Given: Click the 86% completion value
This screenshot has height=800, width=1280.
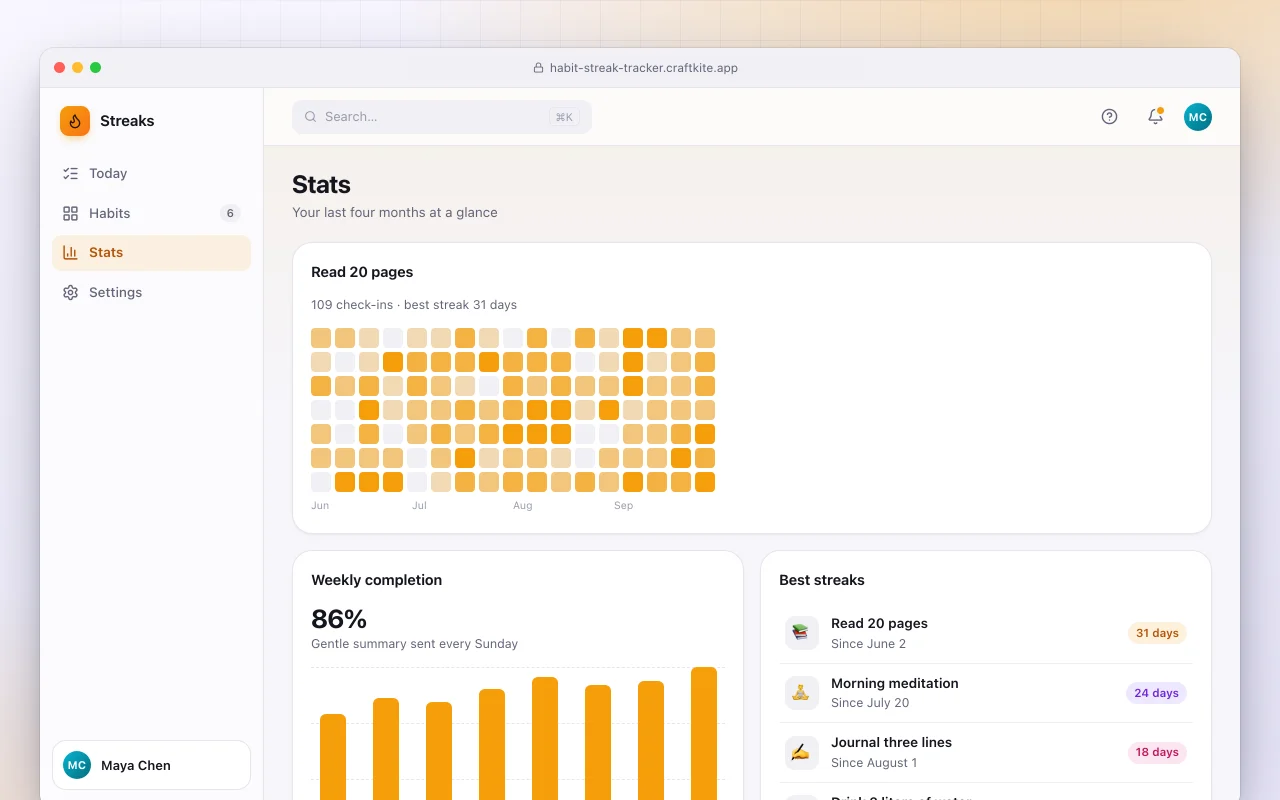Looking at the screenshot, I should pos(339,619).
